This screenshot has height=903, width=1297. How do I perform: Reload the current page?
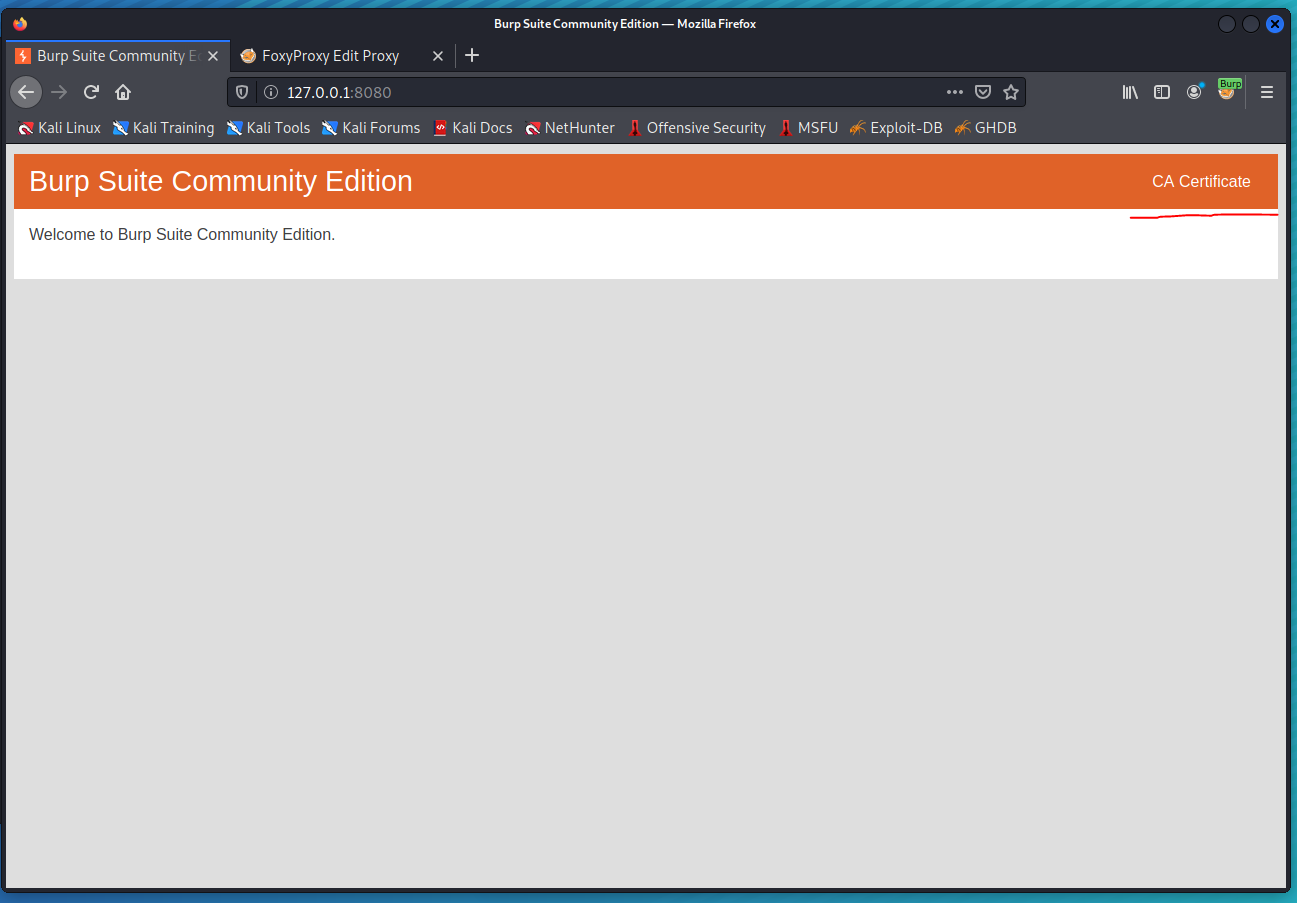pyautogui.click(x=90, y=91)
